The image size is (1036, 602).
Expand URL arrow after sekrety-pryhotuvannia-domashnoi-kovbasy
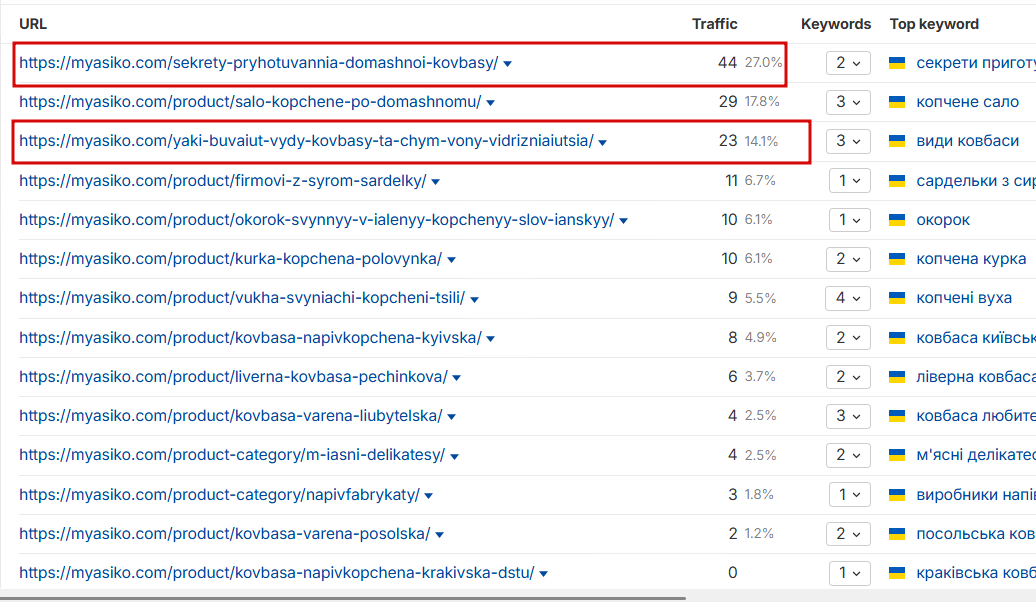point(507,64)
